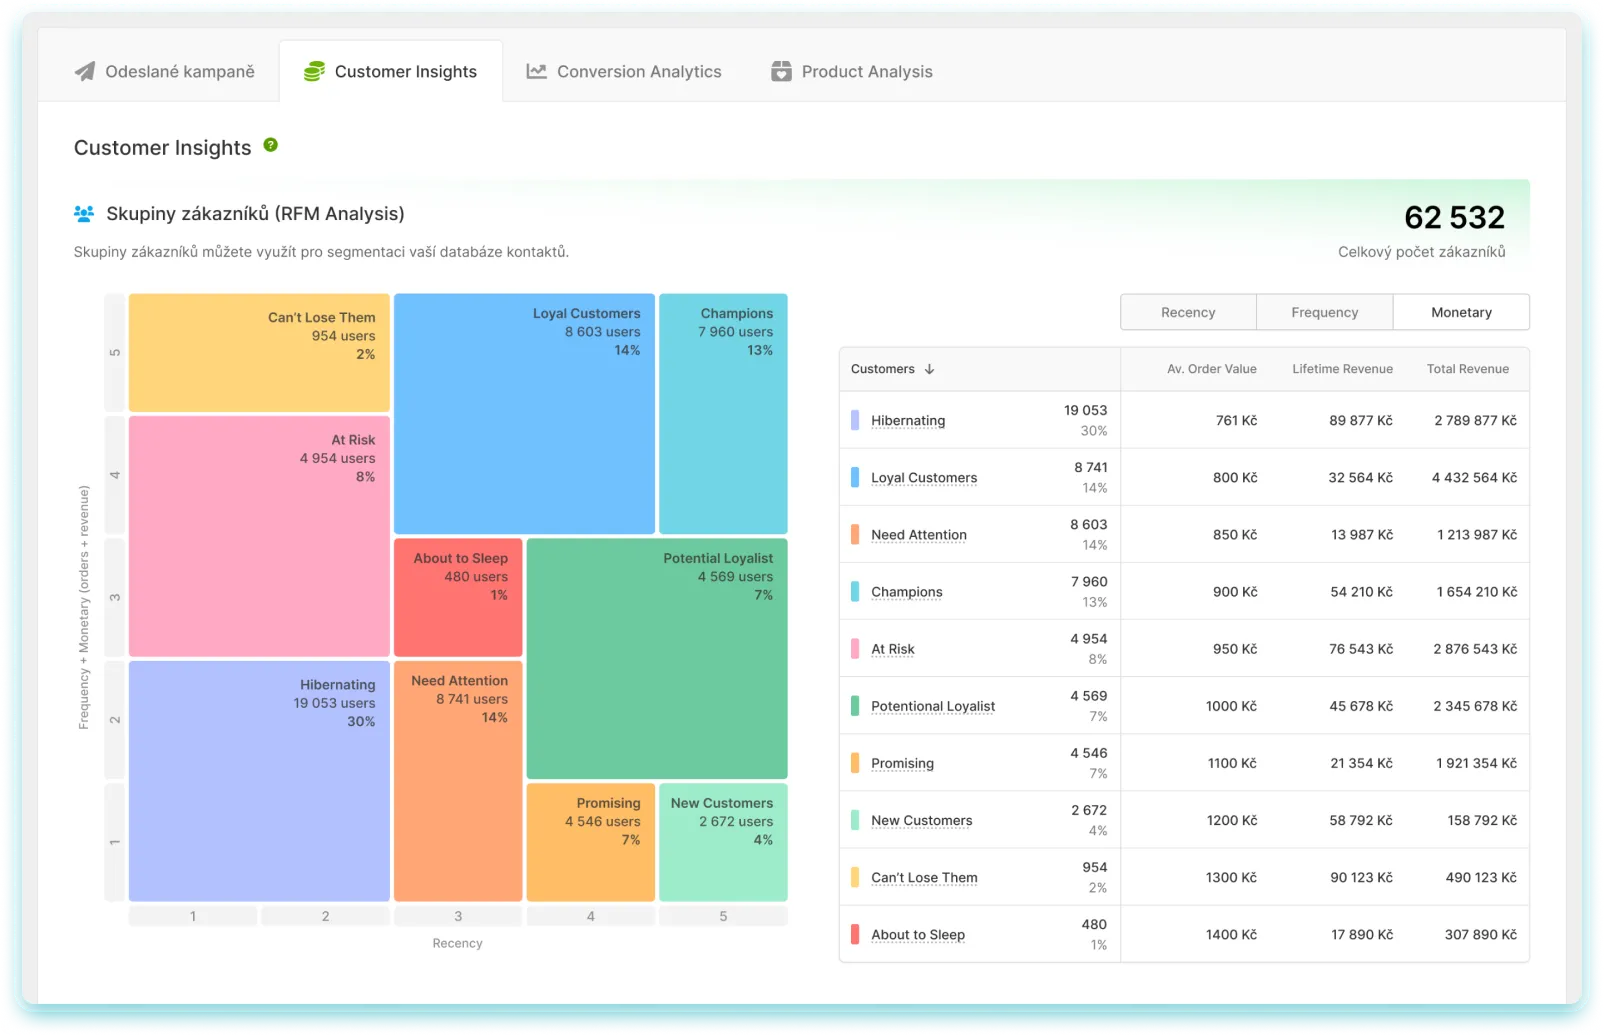Click the green coins Customer Insights icon
1604x1036 pixels.
pos(314,72)
